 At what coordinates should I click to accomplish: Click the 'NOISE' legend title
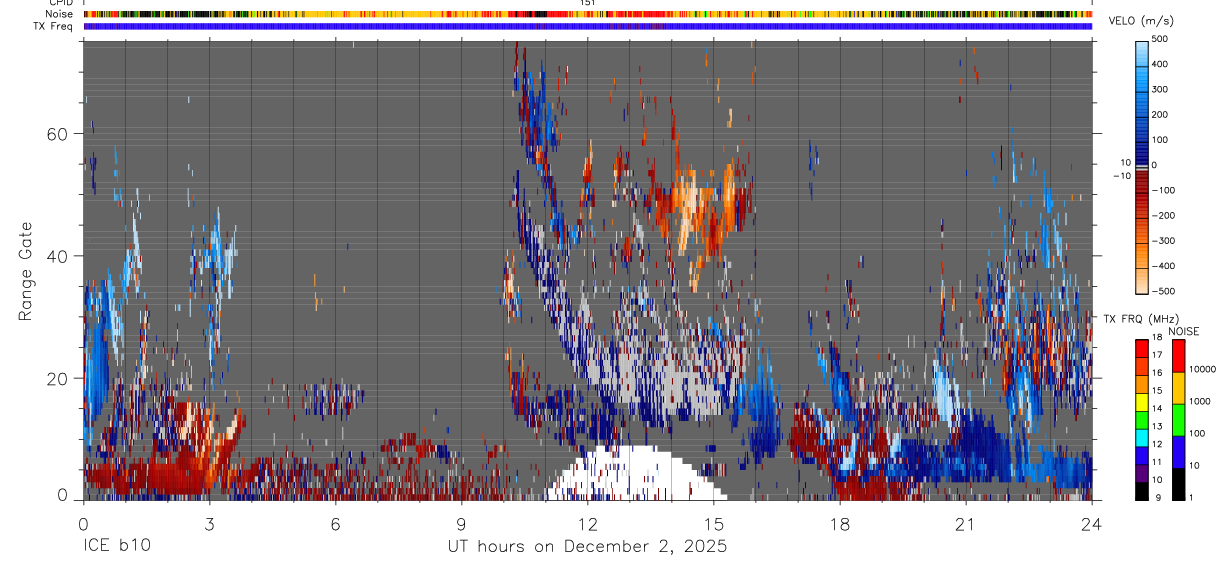click(1183, 332)
